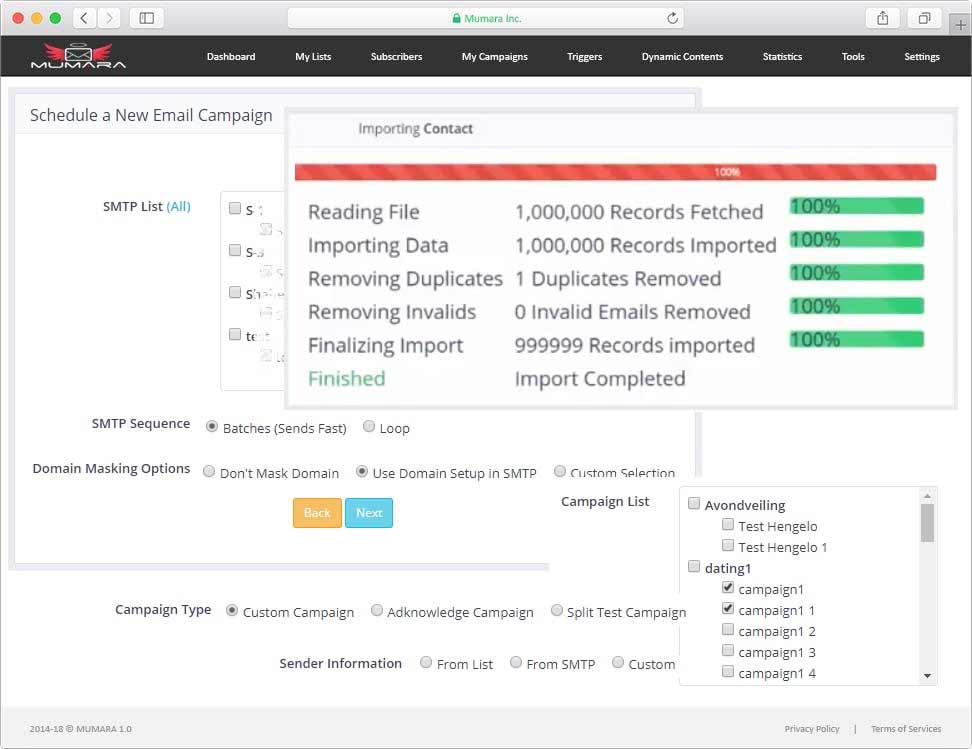
Task: Go back with browser back arrow
Action: [84, 18]
